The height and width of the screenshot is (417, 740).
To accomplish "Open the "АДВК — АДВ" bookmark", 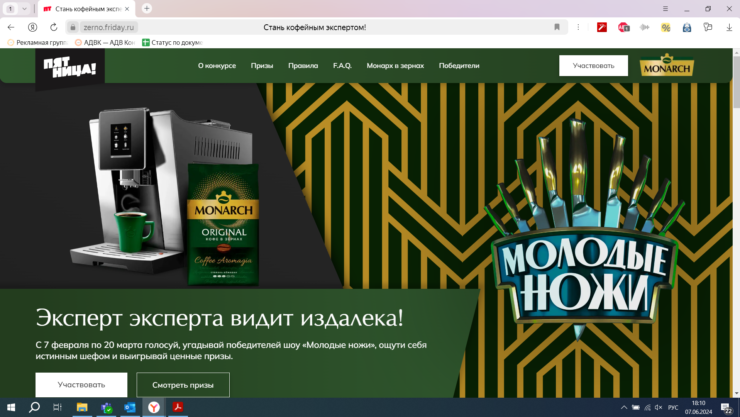I will 105,42.
